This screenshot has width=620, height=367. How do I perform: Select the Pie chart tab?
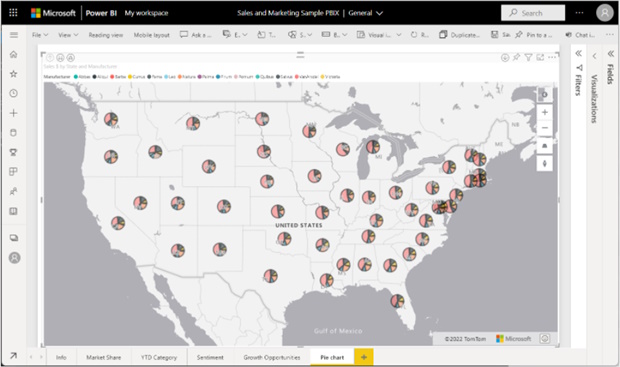(332, 357)
